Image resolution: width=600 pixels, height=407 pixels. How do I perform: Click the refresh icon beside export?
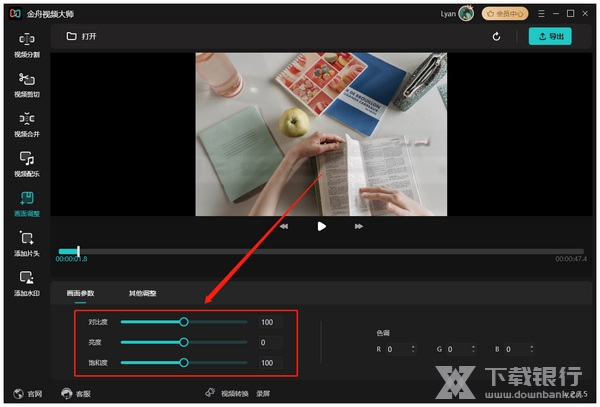pyautogui.click(x=497, y=37)
